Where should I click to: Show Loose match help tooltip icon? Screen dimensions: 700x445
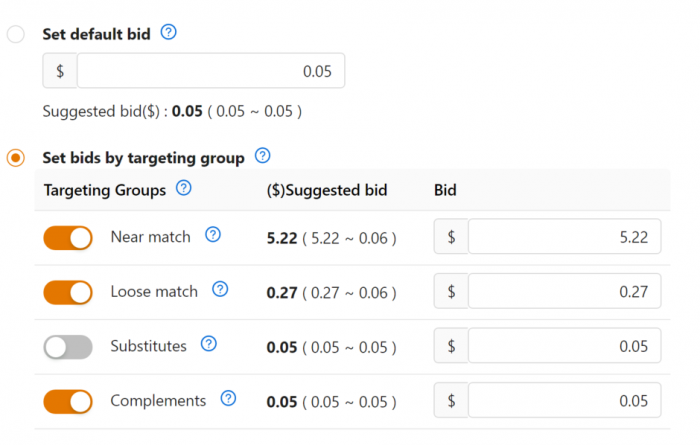220,290
